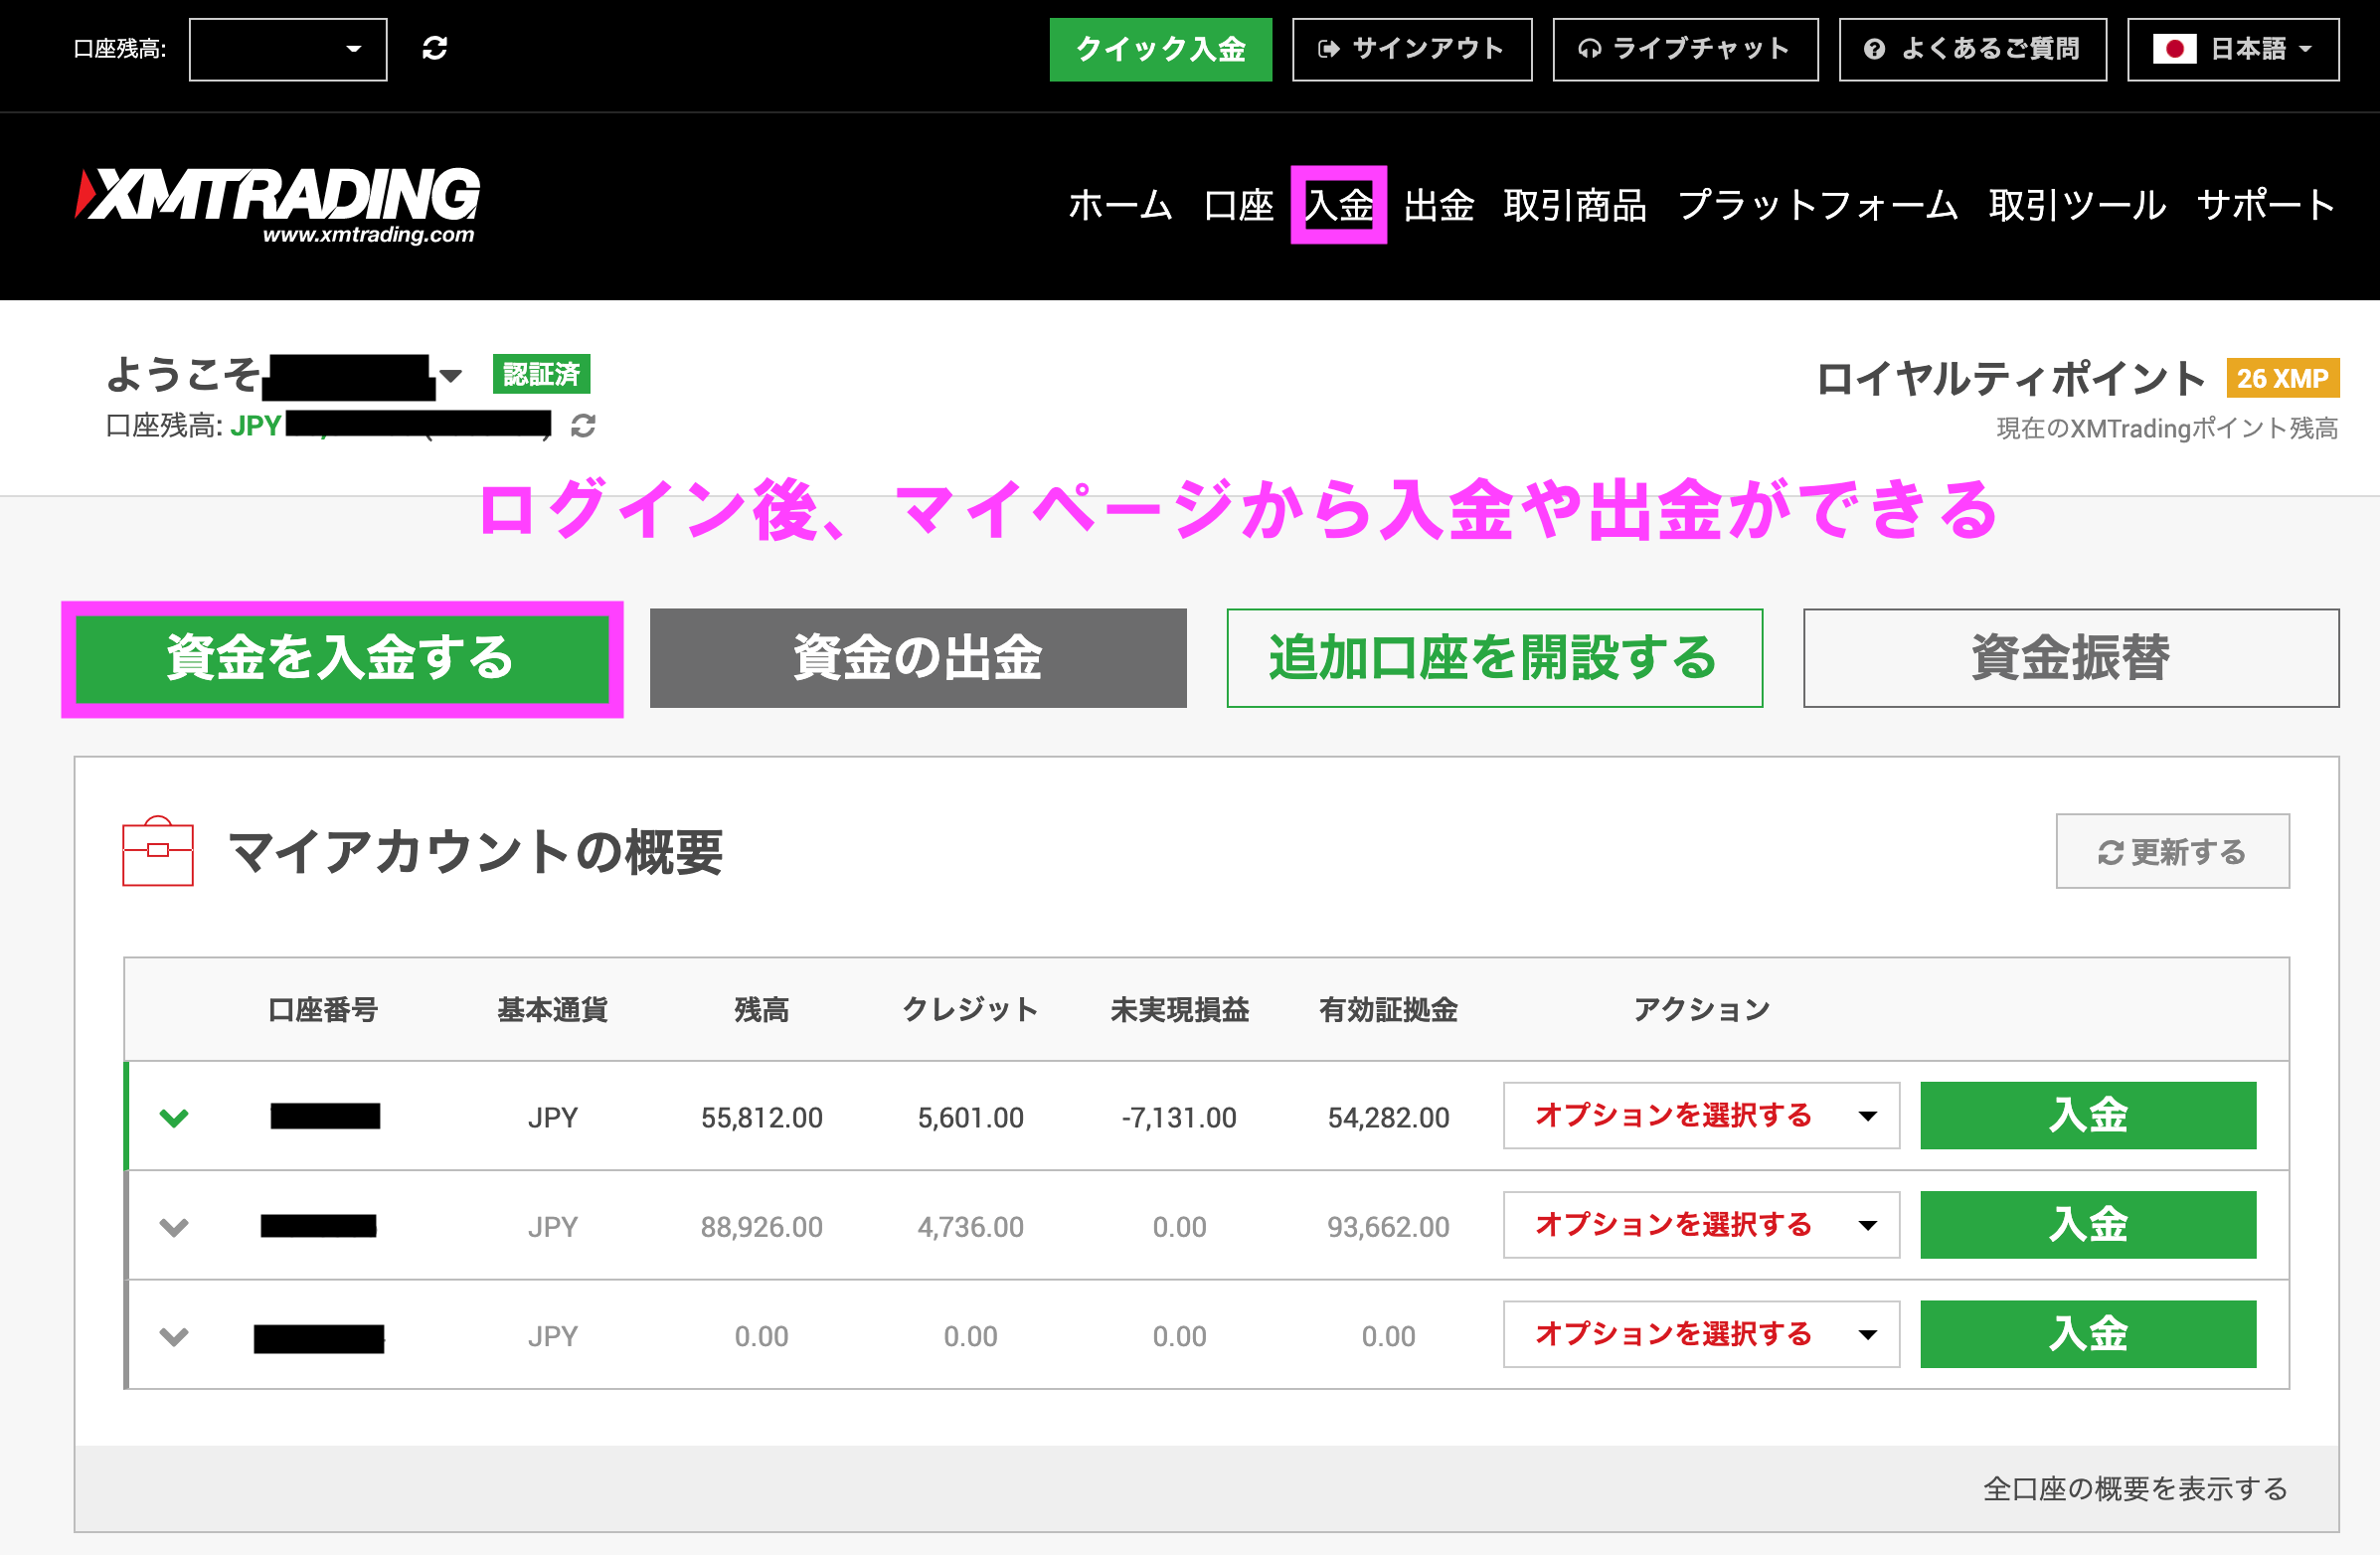Open オプションを選択する dropdown in the 55,812.00 row
The width and height of the screenshot is (2380, 1555).
1701,1115
